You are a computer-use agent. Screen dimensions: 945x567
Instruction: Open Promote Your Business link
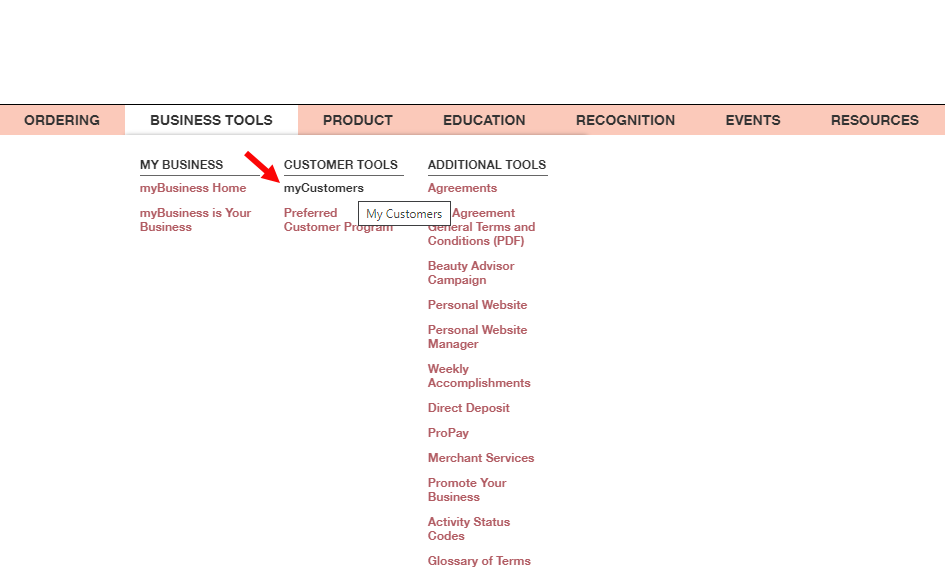click(x=467, y=490)
